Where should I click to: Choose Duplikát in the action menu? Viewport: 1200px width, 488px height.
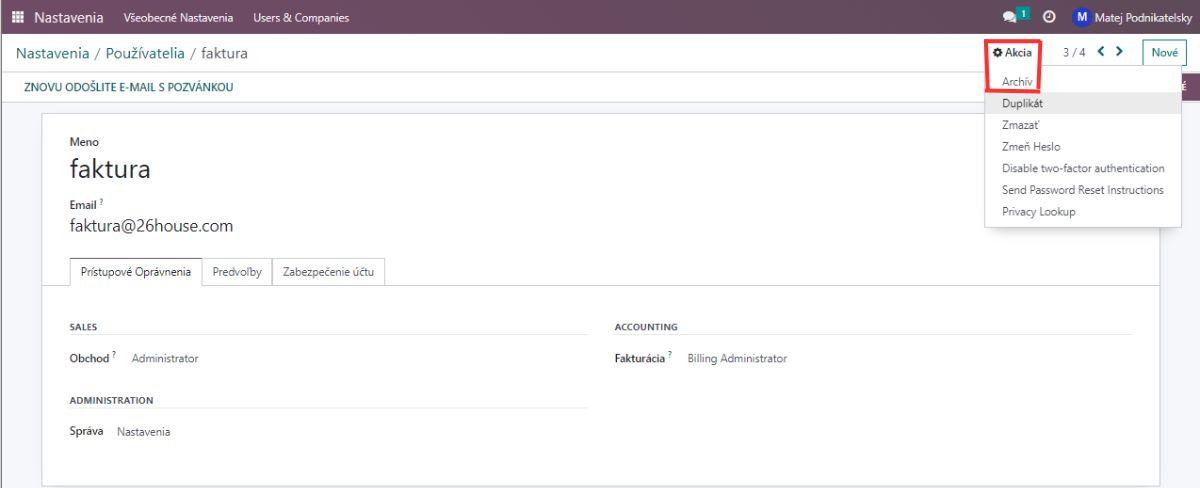pyautogui.click(x=1022, y=103)
